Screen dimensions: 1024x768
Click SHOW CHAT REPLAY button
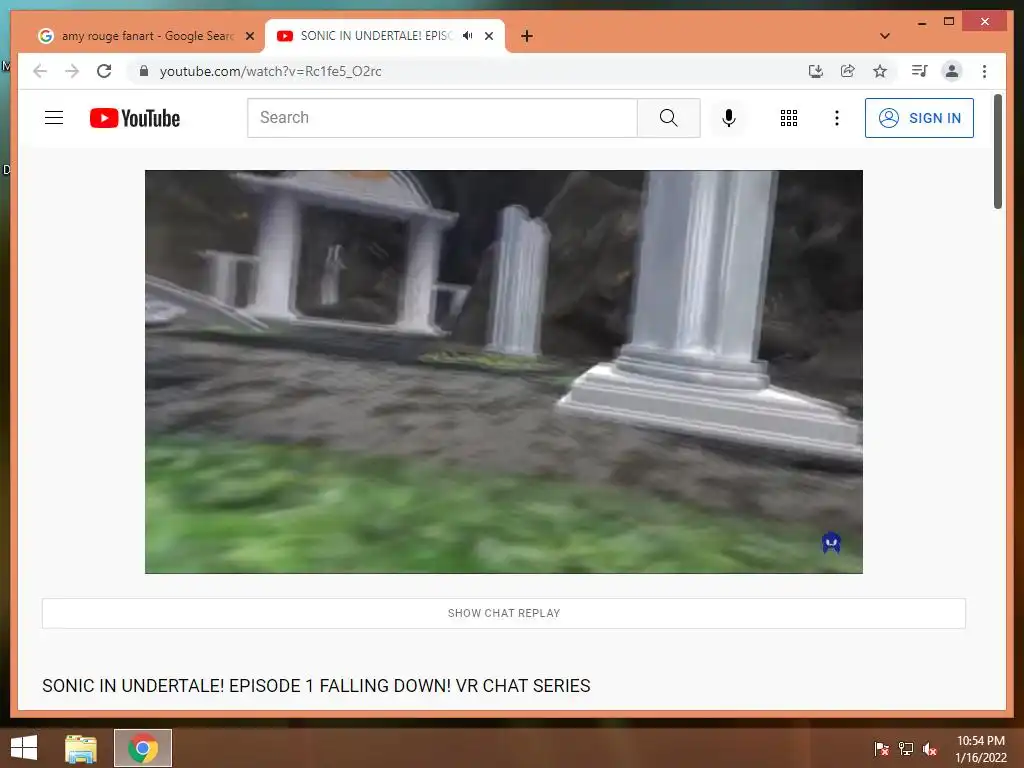pos(504,613)
